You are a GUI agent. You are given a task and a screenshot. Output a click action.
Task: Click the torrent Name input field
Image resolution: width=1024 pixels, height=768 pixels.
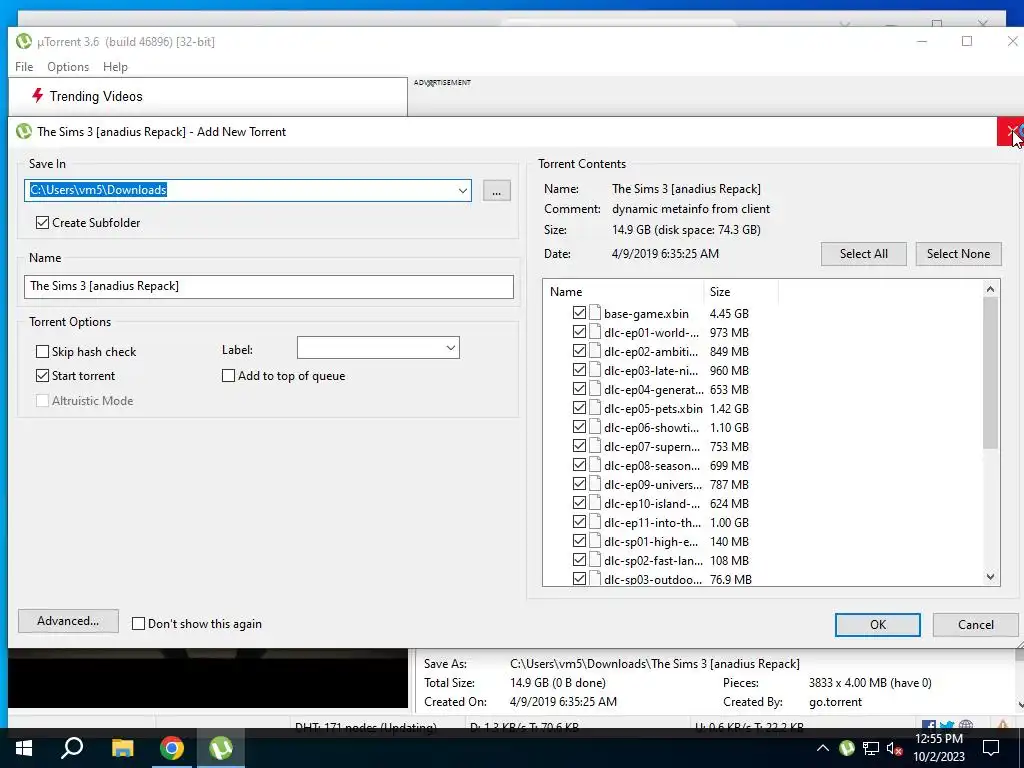coord(269,286)
